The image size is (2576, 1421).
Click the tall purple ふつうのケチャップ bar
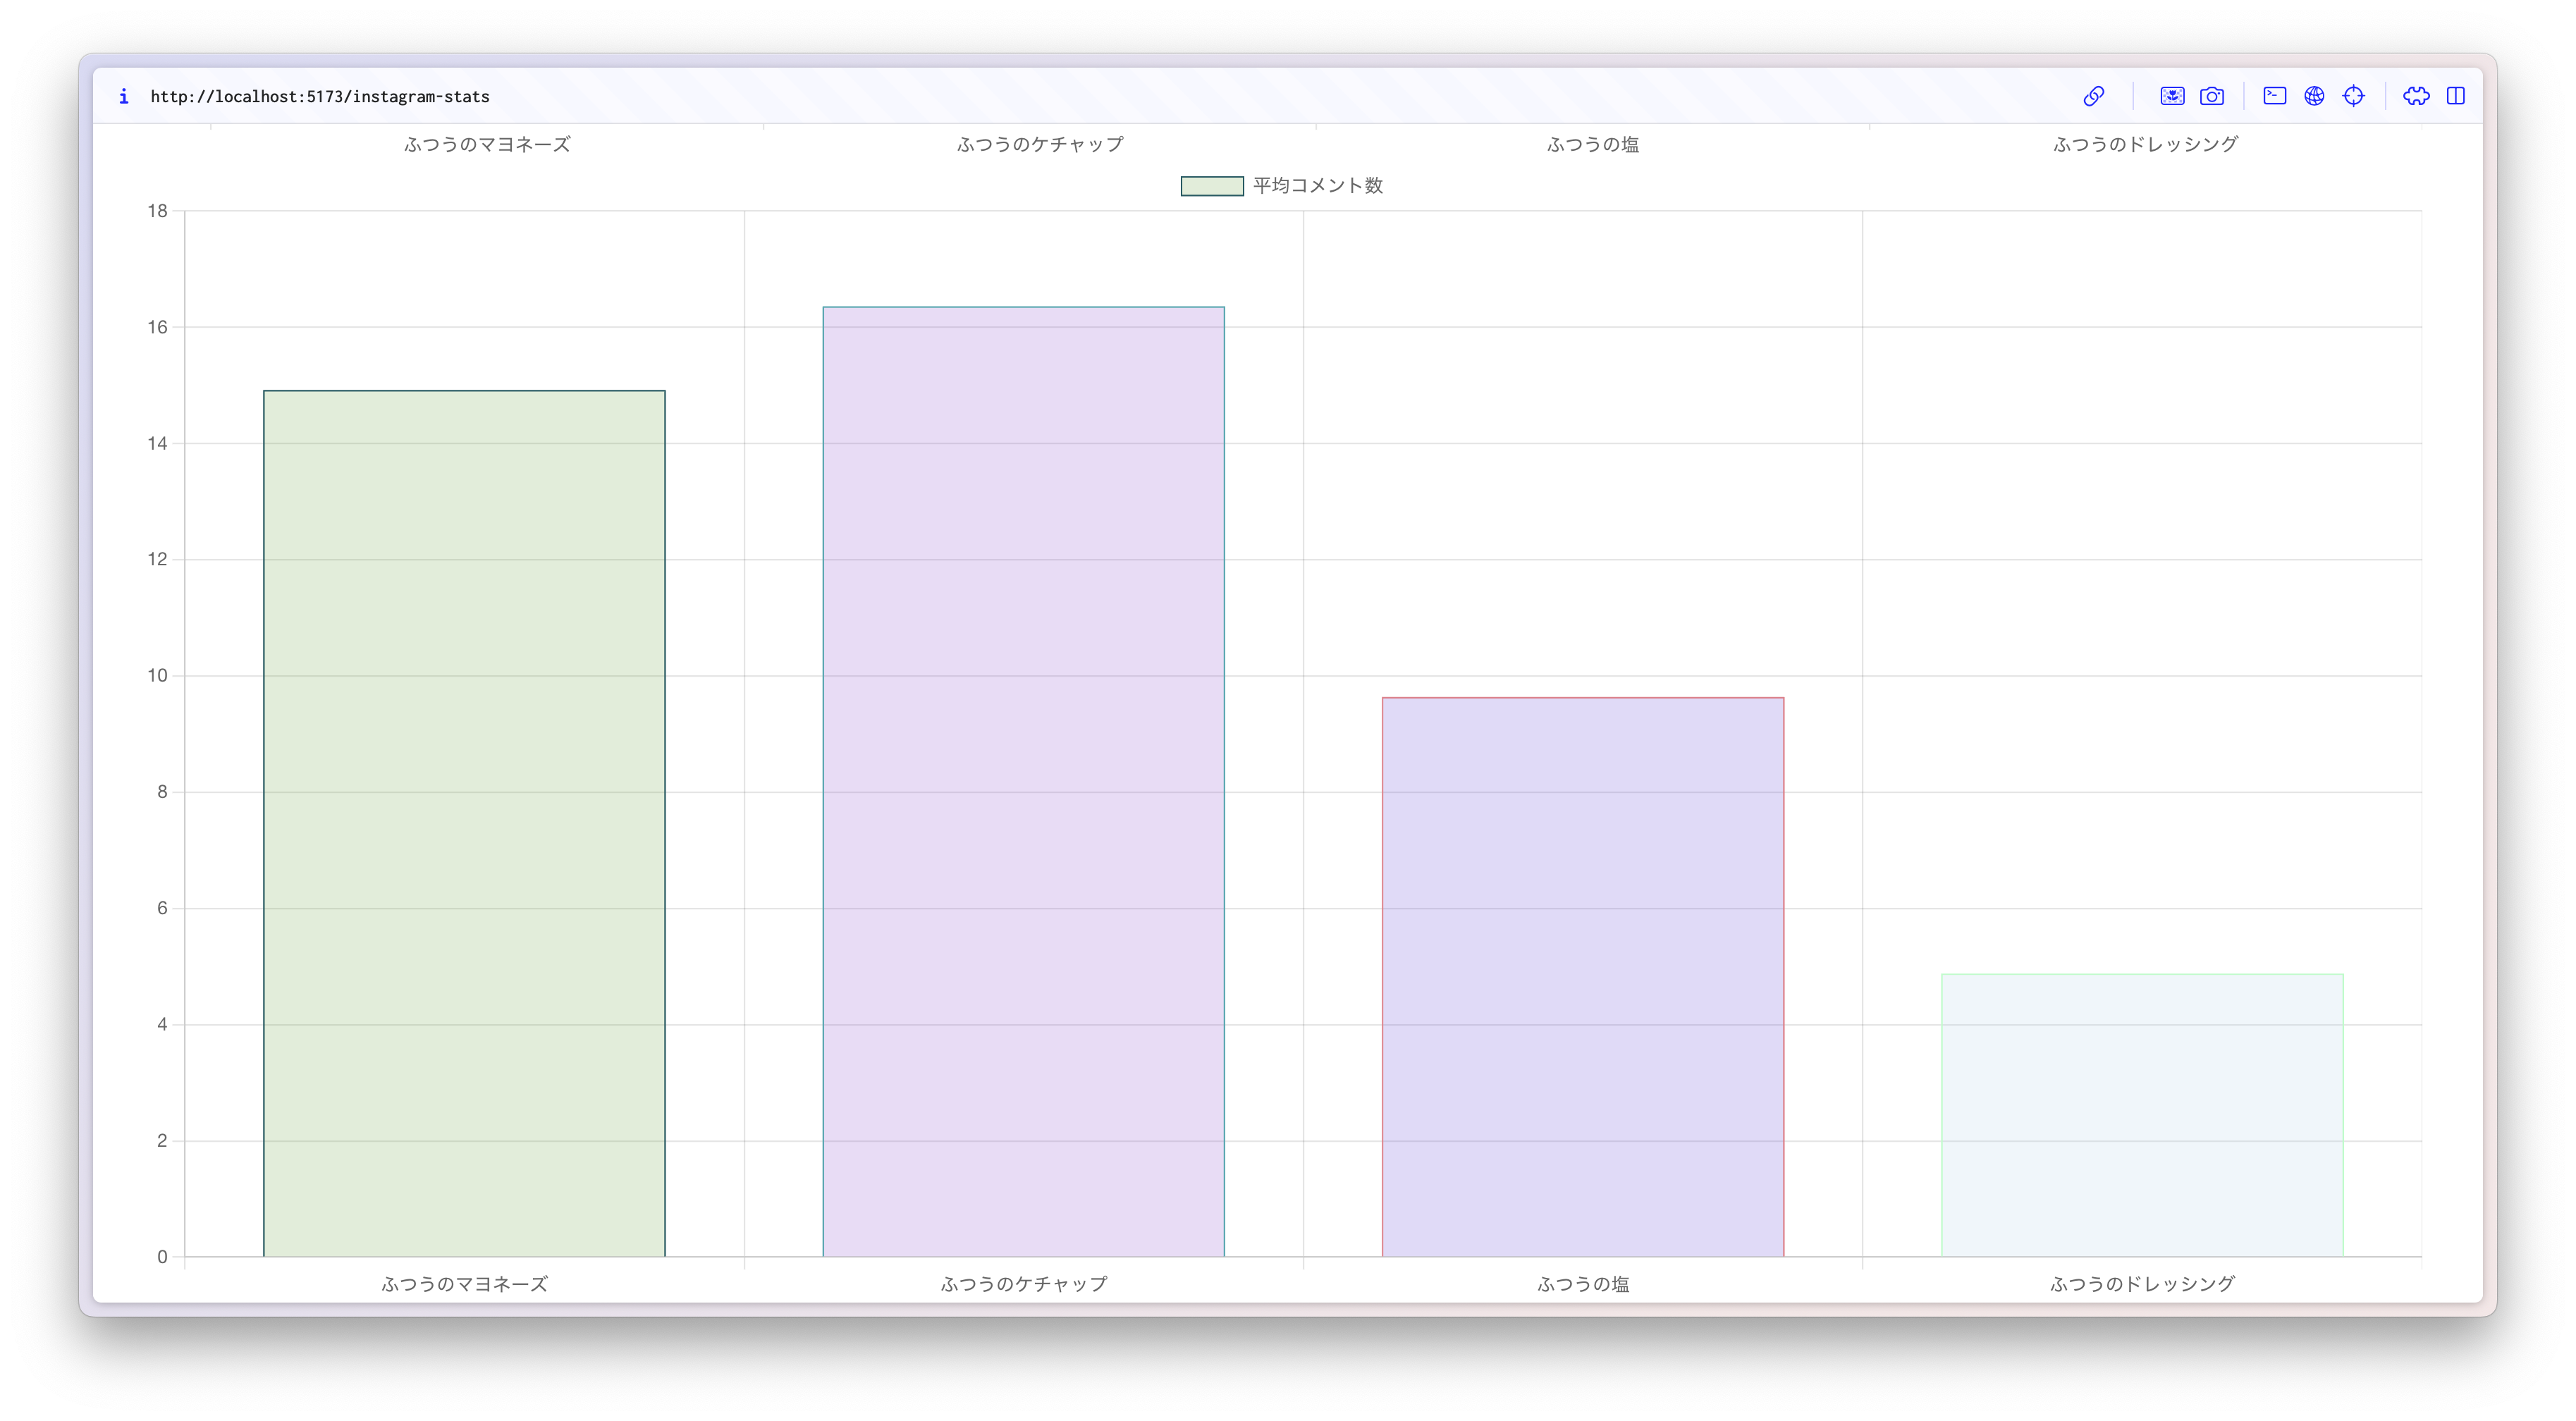1023,781
